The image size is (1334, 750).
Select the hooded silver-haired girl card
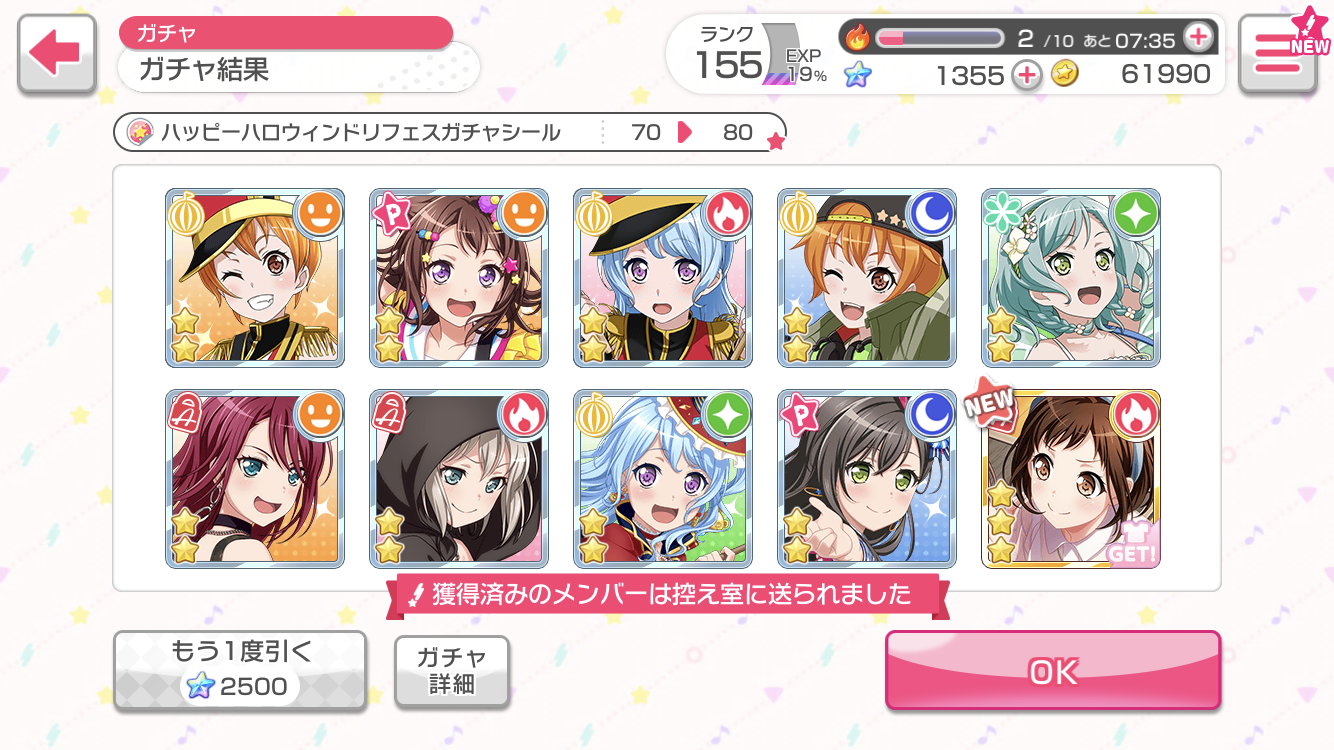pyautogui.click(x=459, y=479)
